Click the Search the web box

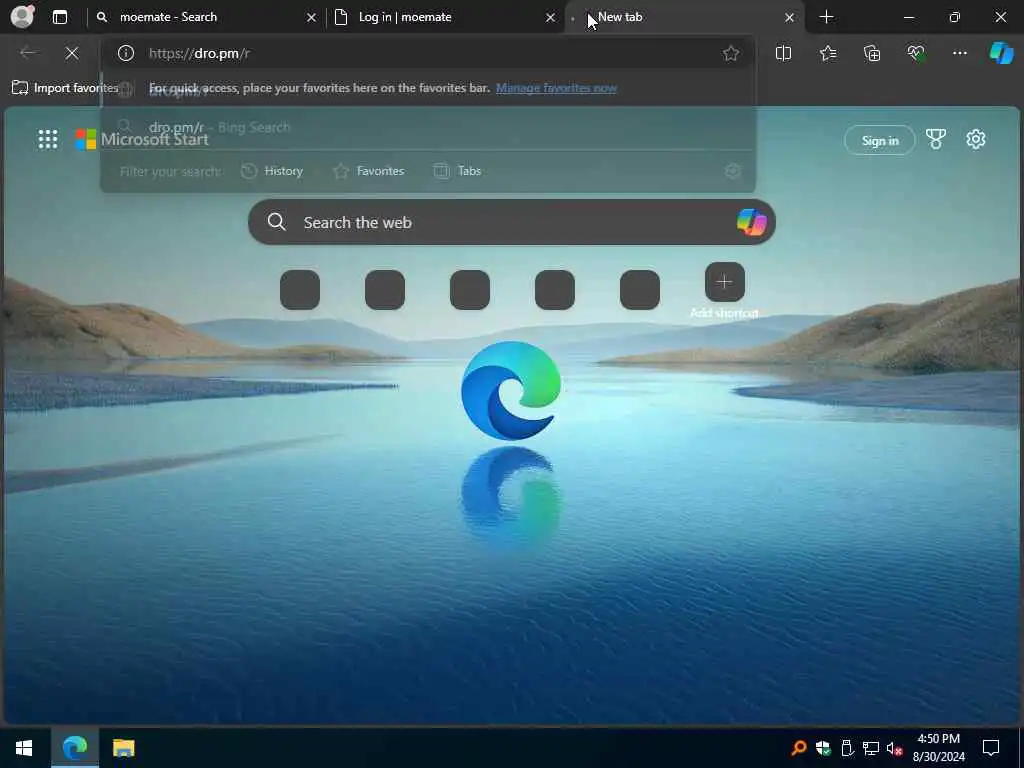tap(511, 222)
